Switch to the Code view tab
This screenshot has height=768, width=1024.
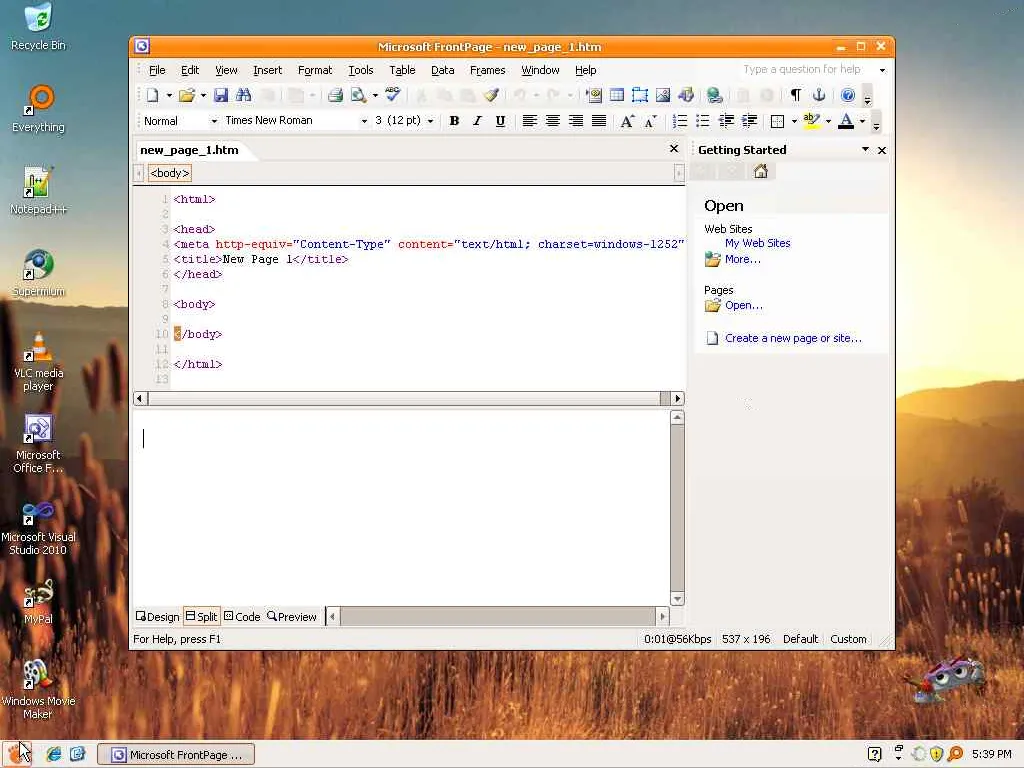(242, 616)
